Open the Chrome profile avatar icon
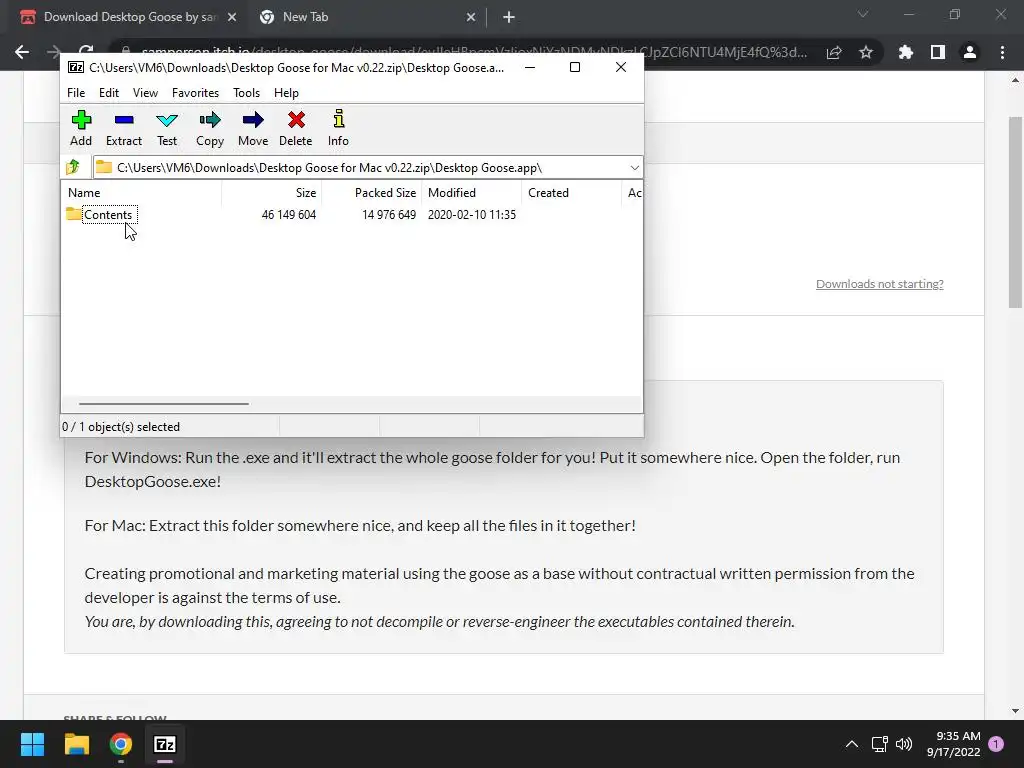 click(970, 52)
